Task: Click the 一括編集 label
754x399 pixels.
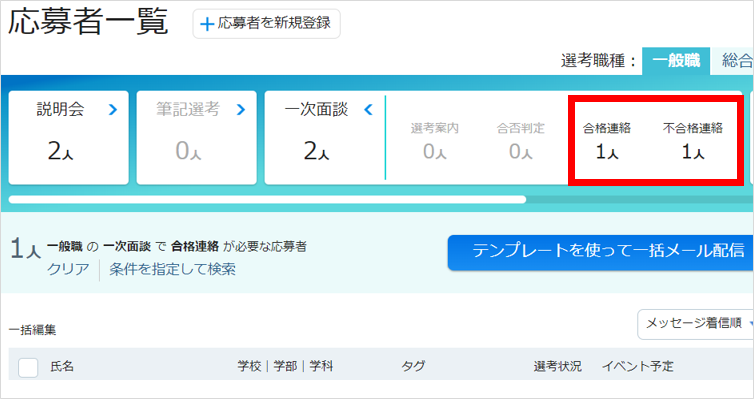Action: [32, 330]
